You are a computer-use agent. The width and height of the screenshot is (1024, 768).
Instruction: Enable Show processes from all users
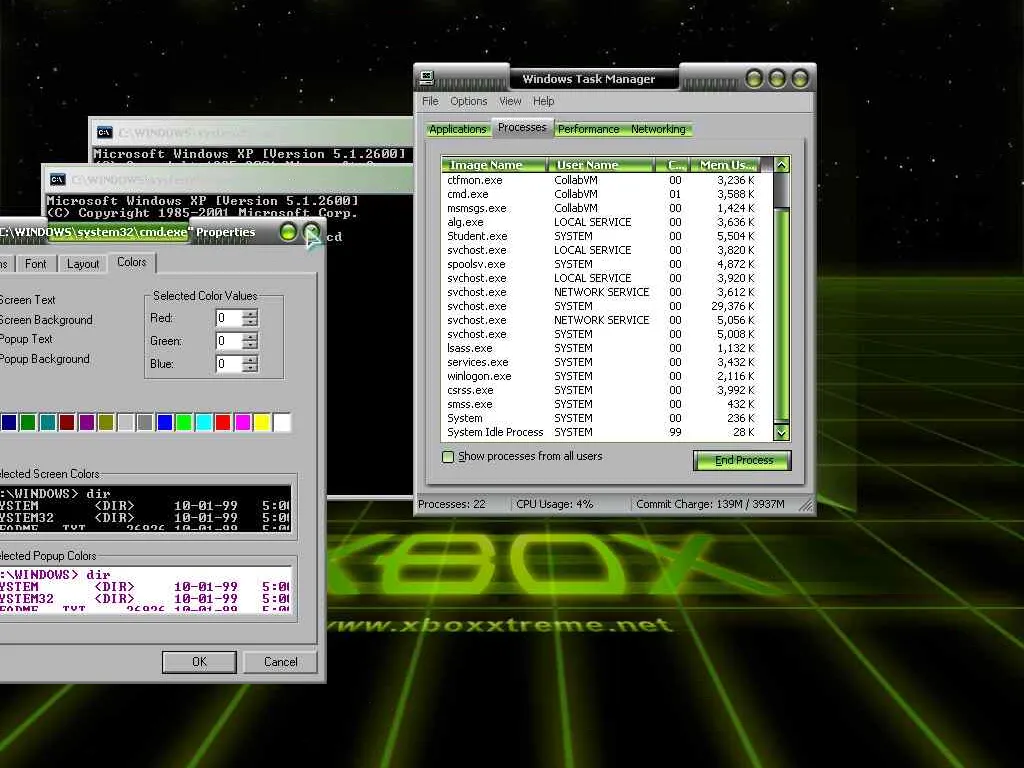pos(448,456)
